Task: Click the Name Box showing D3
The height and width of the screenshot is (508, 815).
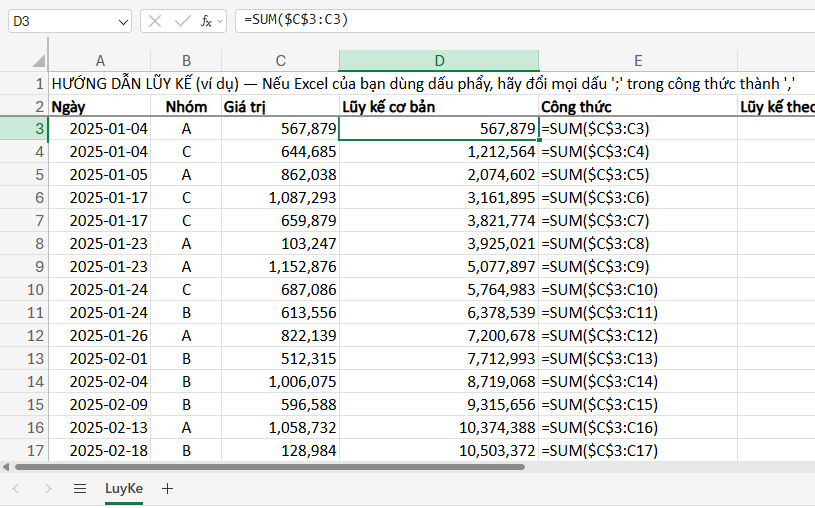Action: [x=60, y=20]
